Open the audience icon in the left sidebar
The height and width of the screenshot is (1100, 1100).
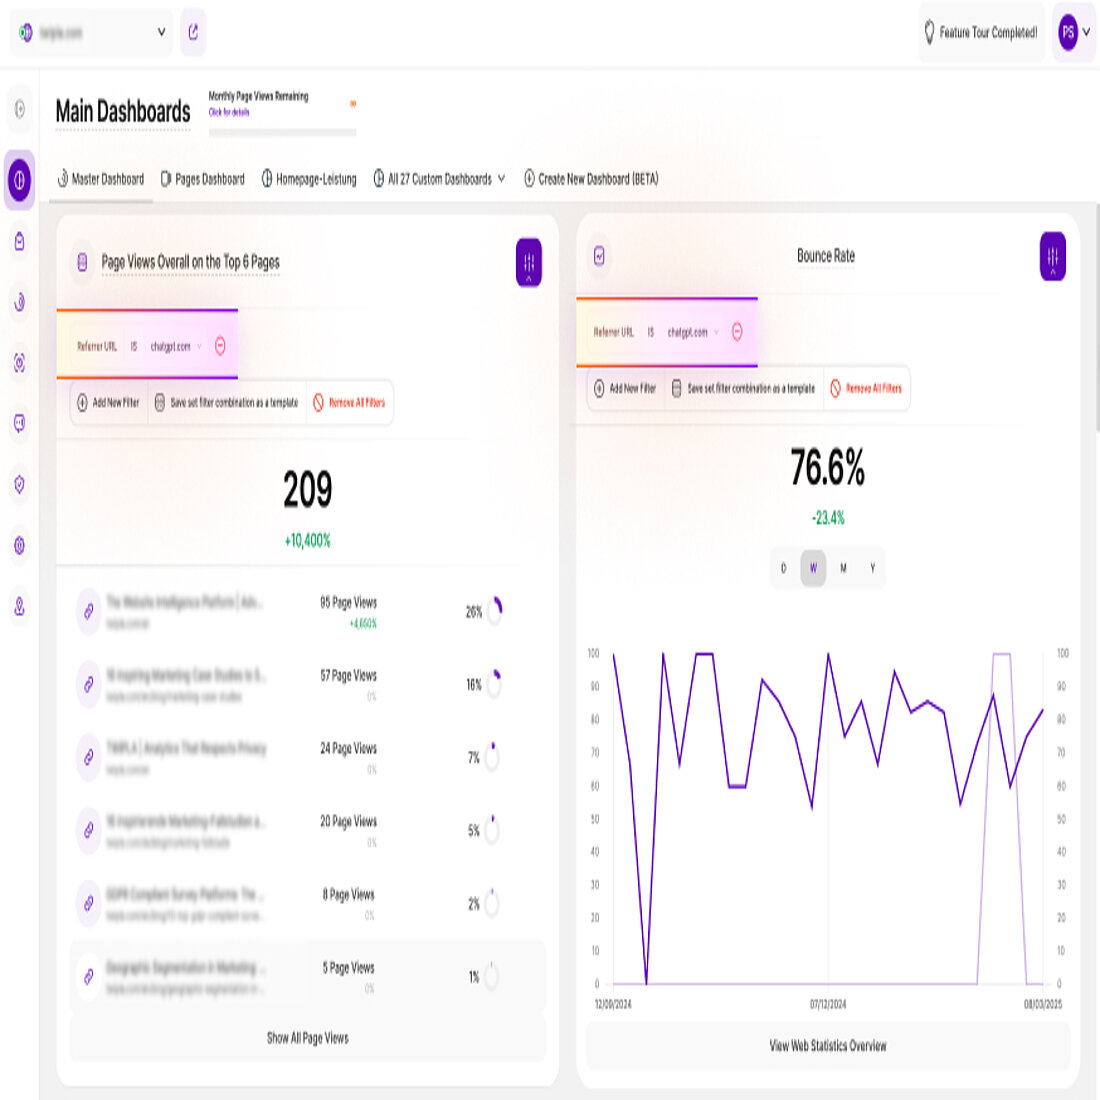(18, 364)
